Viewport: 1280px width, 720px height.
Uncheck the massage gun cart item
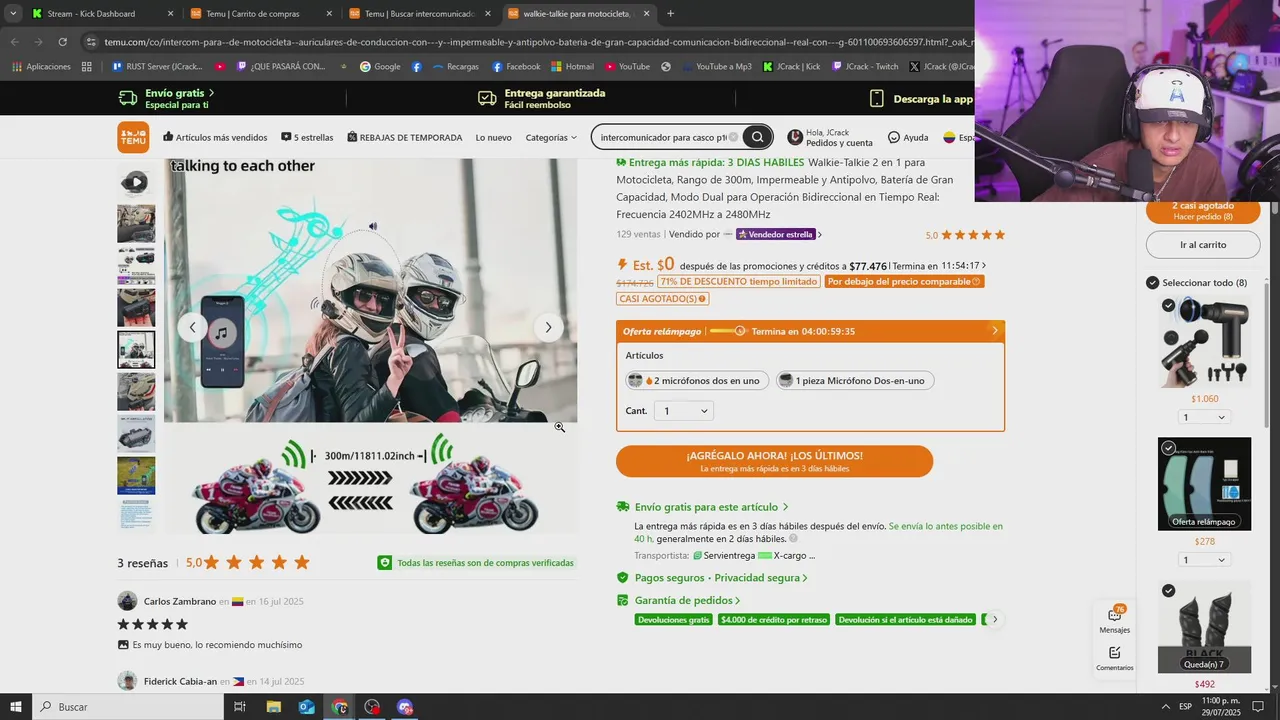tap(1168, 305)
